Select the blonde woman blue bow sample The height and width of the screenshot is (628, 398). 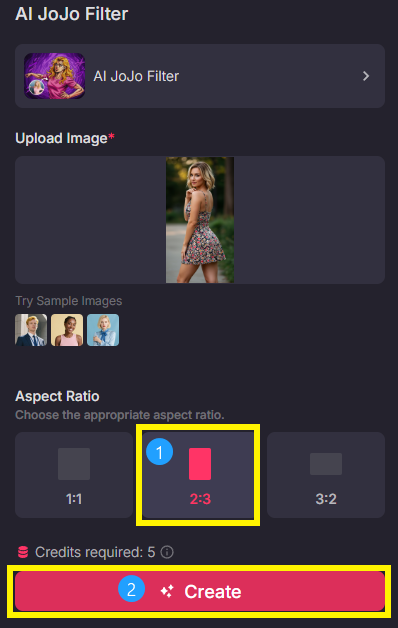tap(103, 330)
